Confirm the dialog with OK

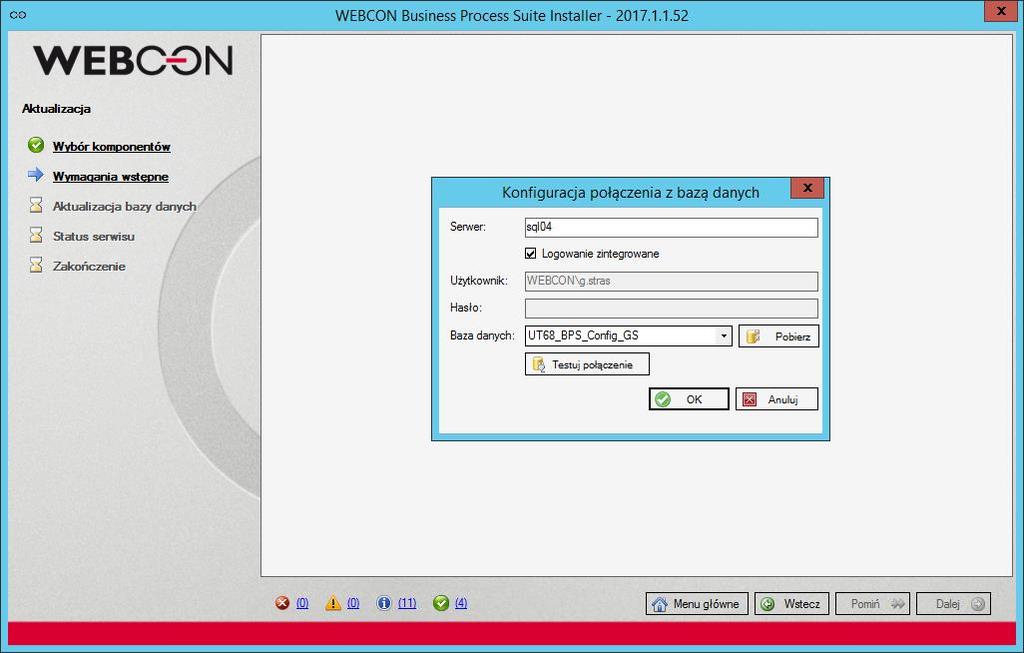pos(689,399)
